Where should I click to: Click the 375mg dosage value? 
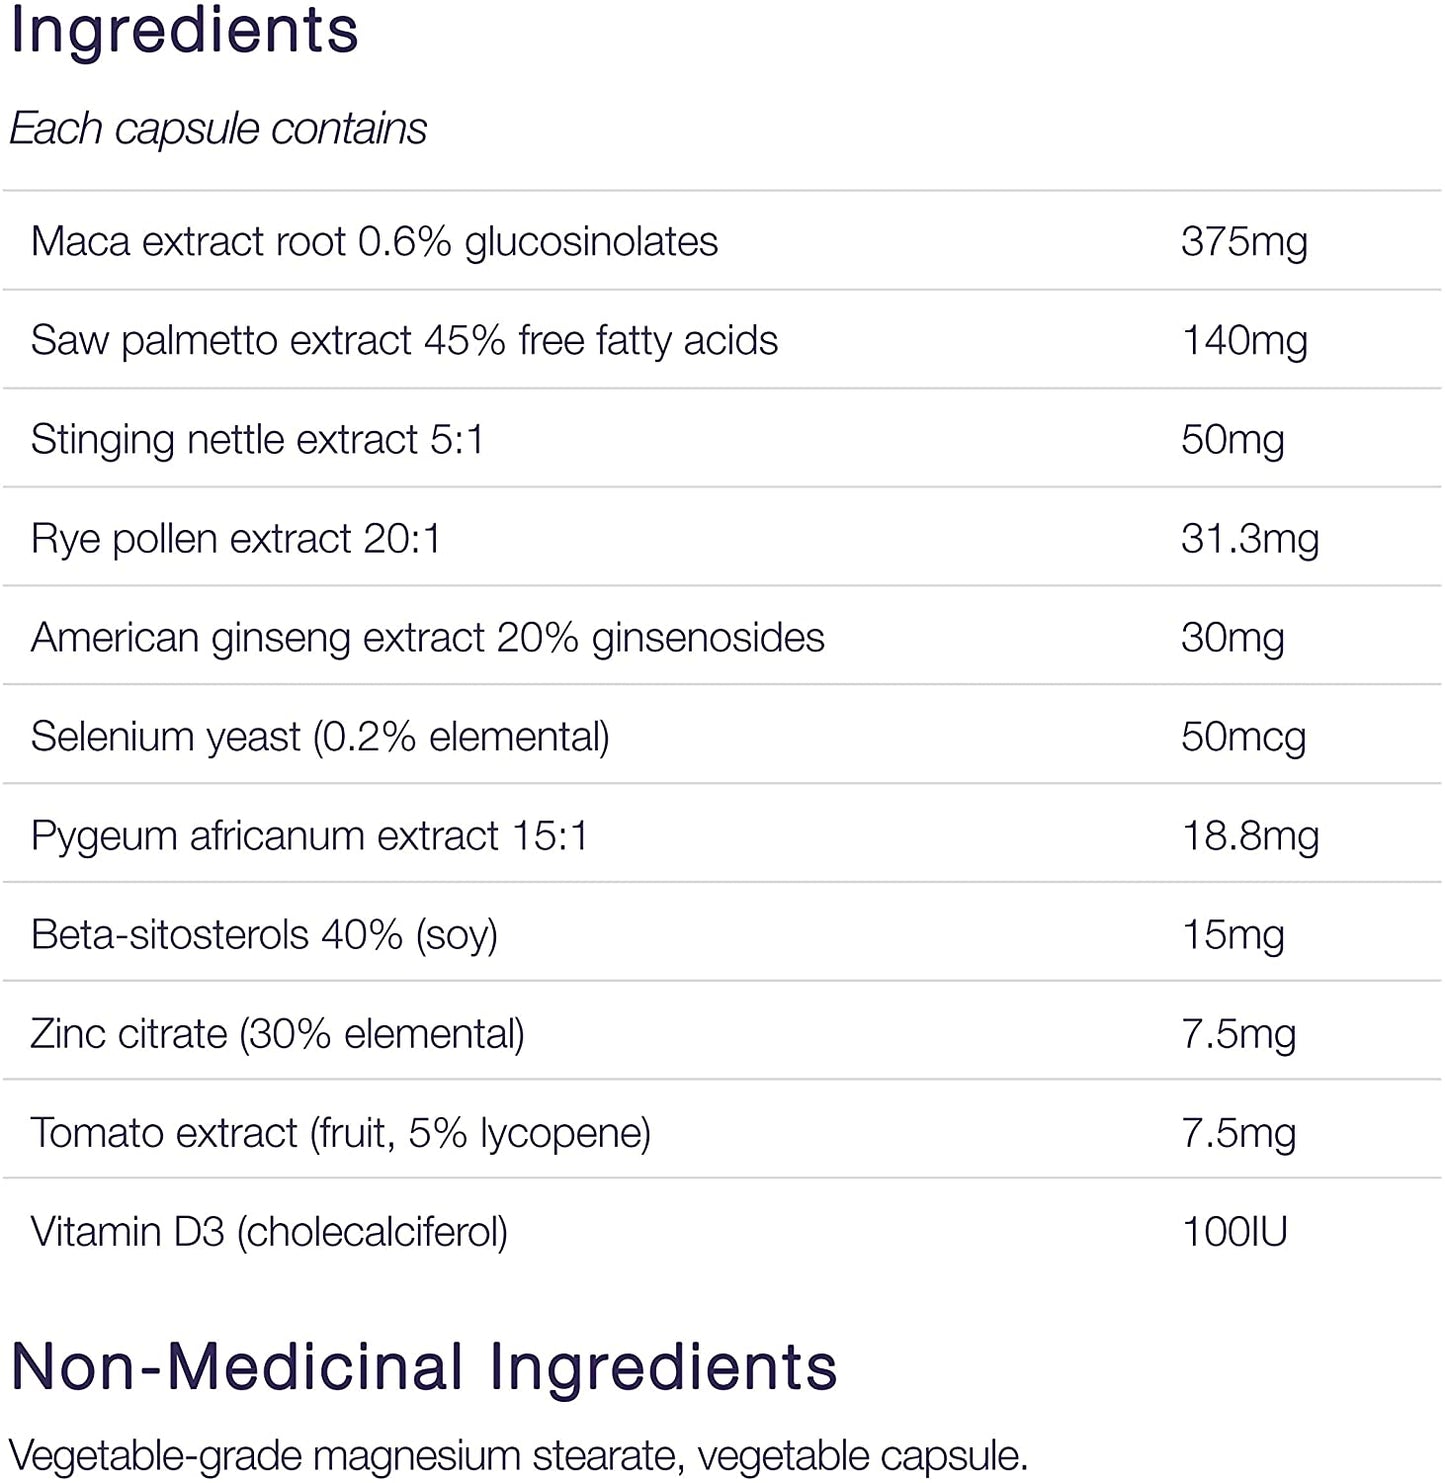pyautogui.click(x=1243, y=242)
